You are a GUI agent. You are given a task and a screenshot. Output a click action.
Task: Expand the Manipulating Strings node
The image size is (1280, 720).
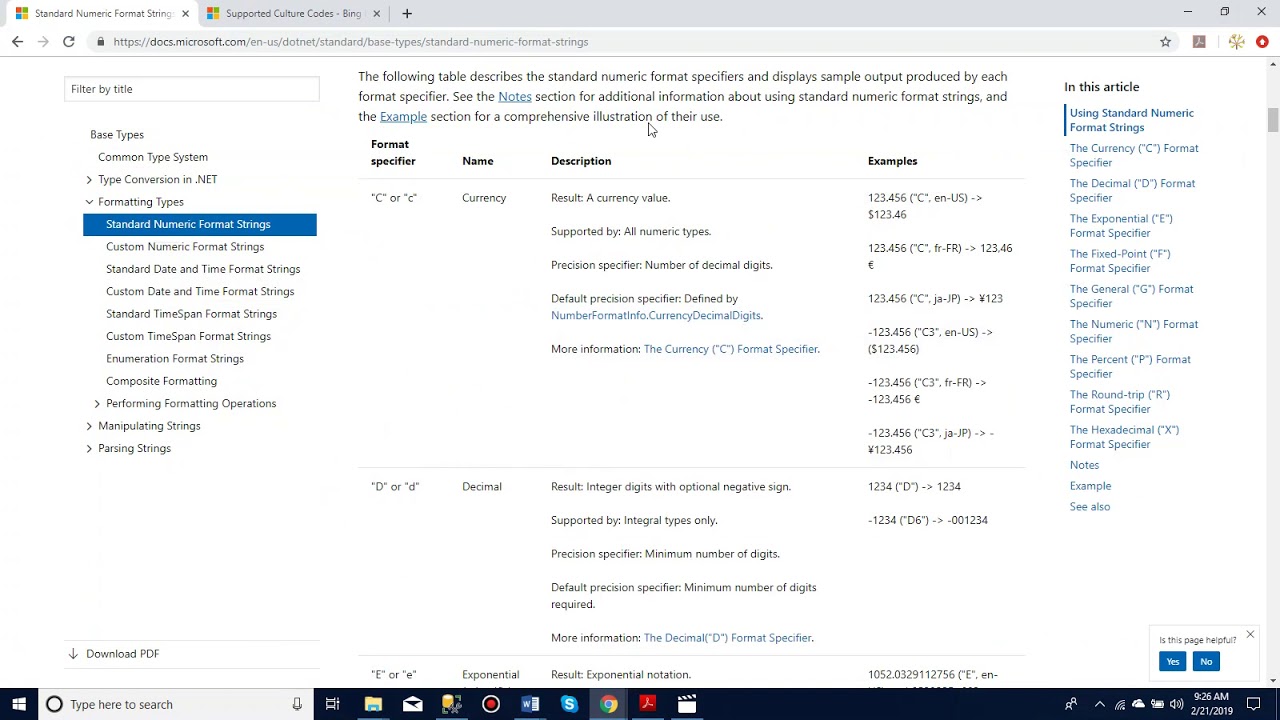click(x=89, y=426)
